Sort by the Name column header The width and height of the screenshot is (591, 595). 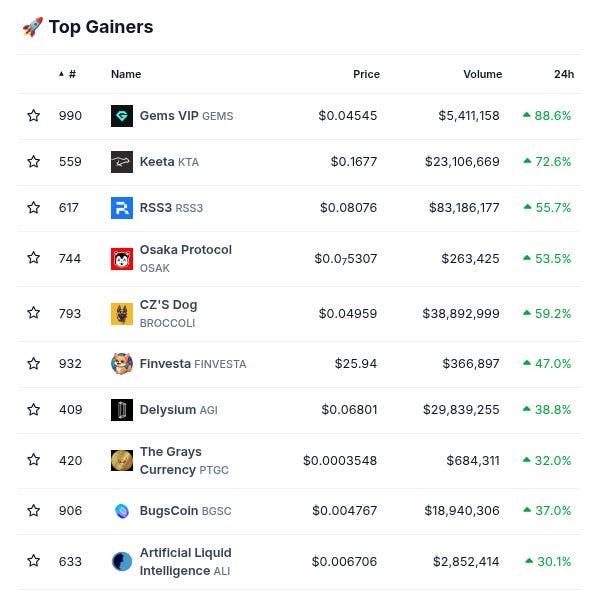pyautogui.click(x=126, y=74)
